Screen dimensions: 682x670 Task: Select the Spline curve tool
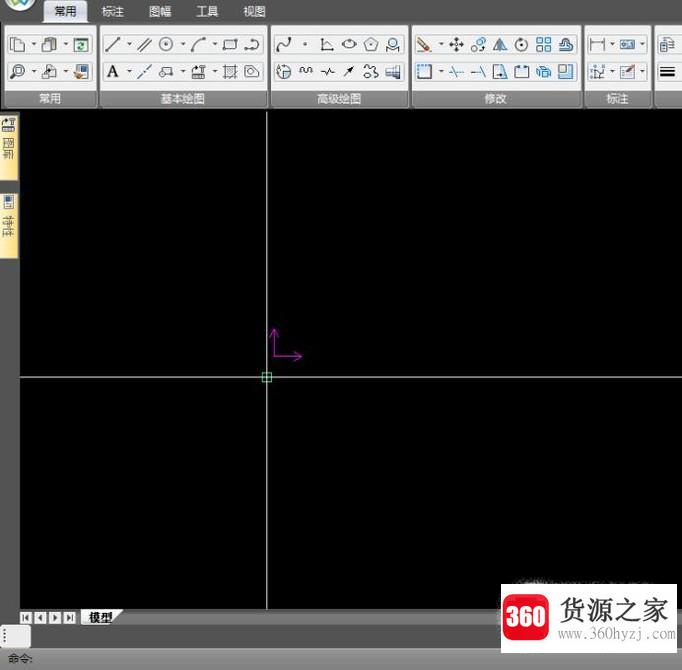pyautogui.click(x=284, y=44)
